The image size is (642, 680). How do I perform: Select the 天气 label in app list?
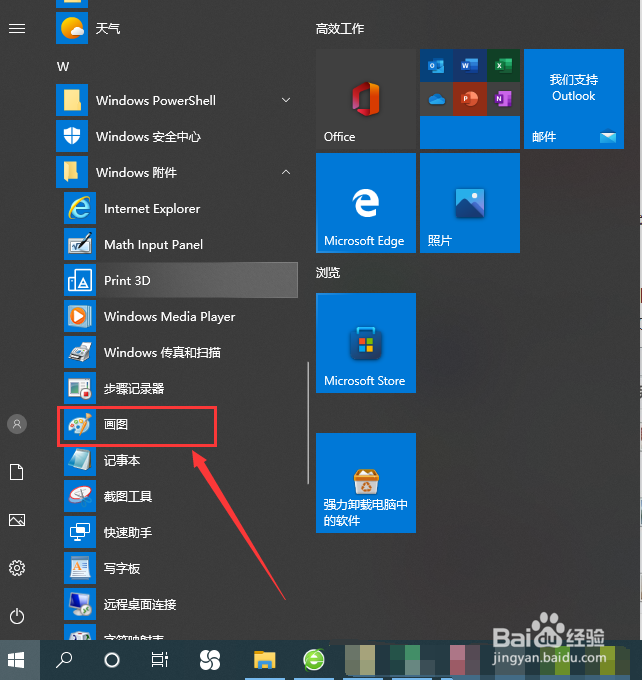pyautogui.click(x=108, y=29)
